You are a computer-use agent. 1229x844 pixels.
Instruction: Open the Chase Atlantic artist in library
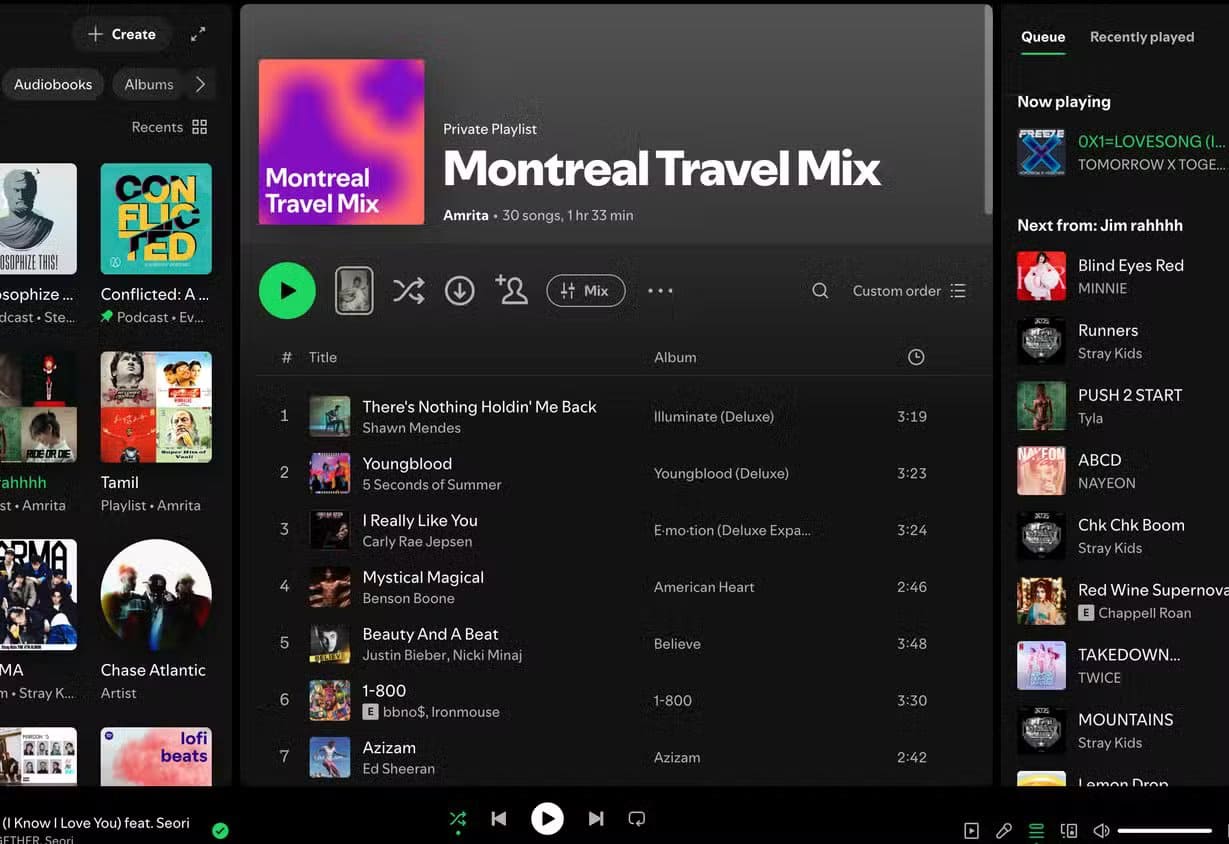[x=156, y=621]
